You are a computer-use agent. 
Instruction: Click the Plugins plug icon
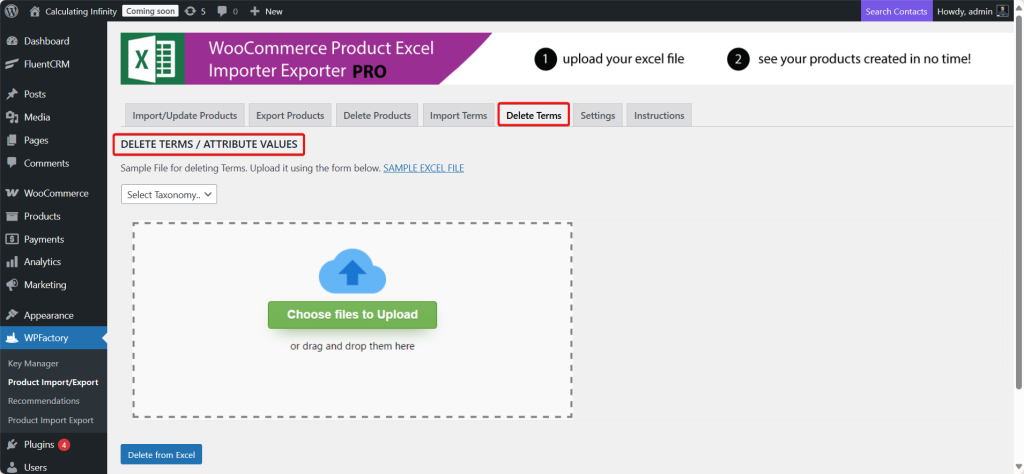click(x=12, y=445)
